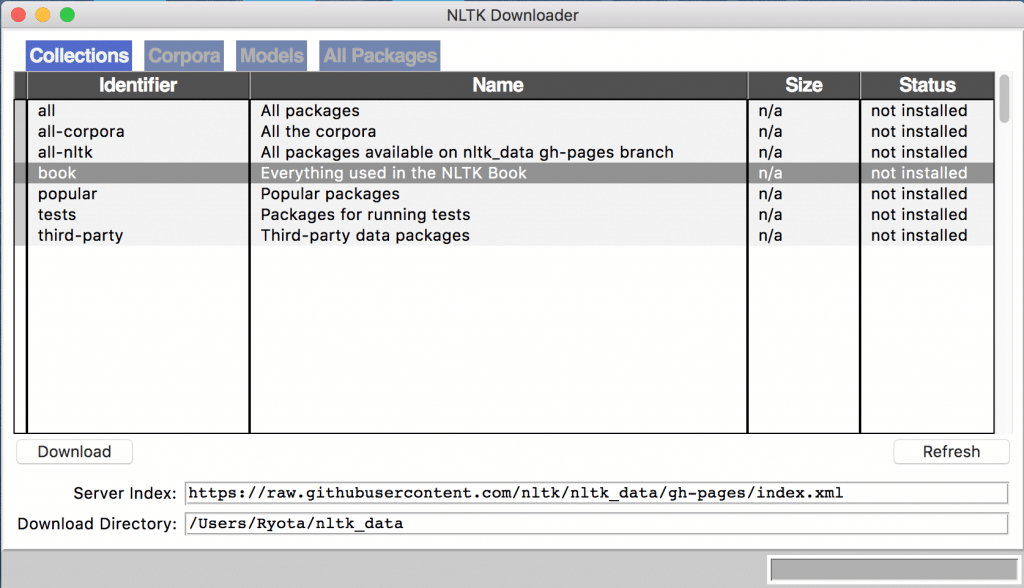Open the All Packages tab
Image resolution: width=1024 pixels, height=588 pixels.
(x=380, y=56)
